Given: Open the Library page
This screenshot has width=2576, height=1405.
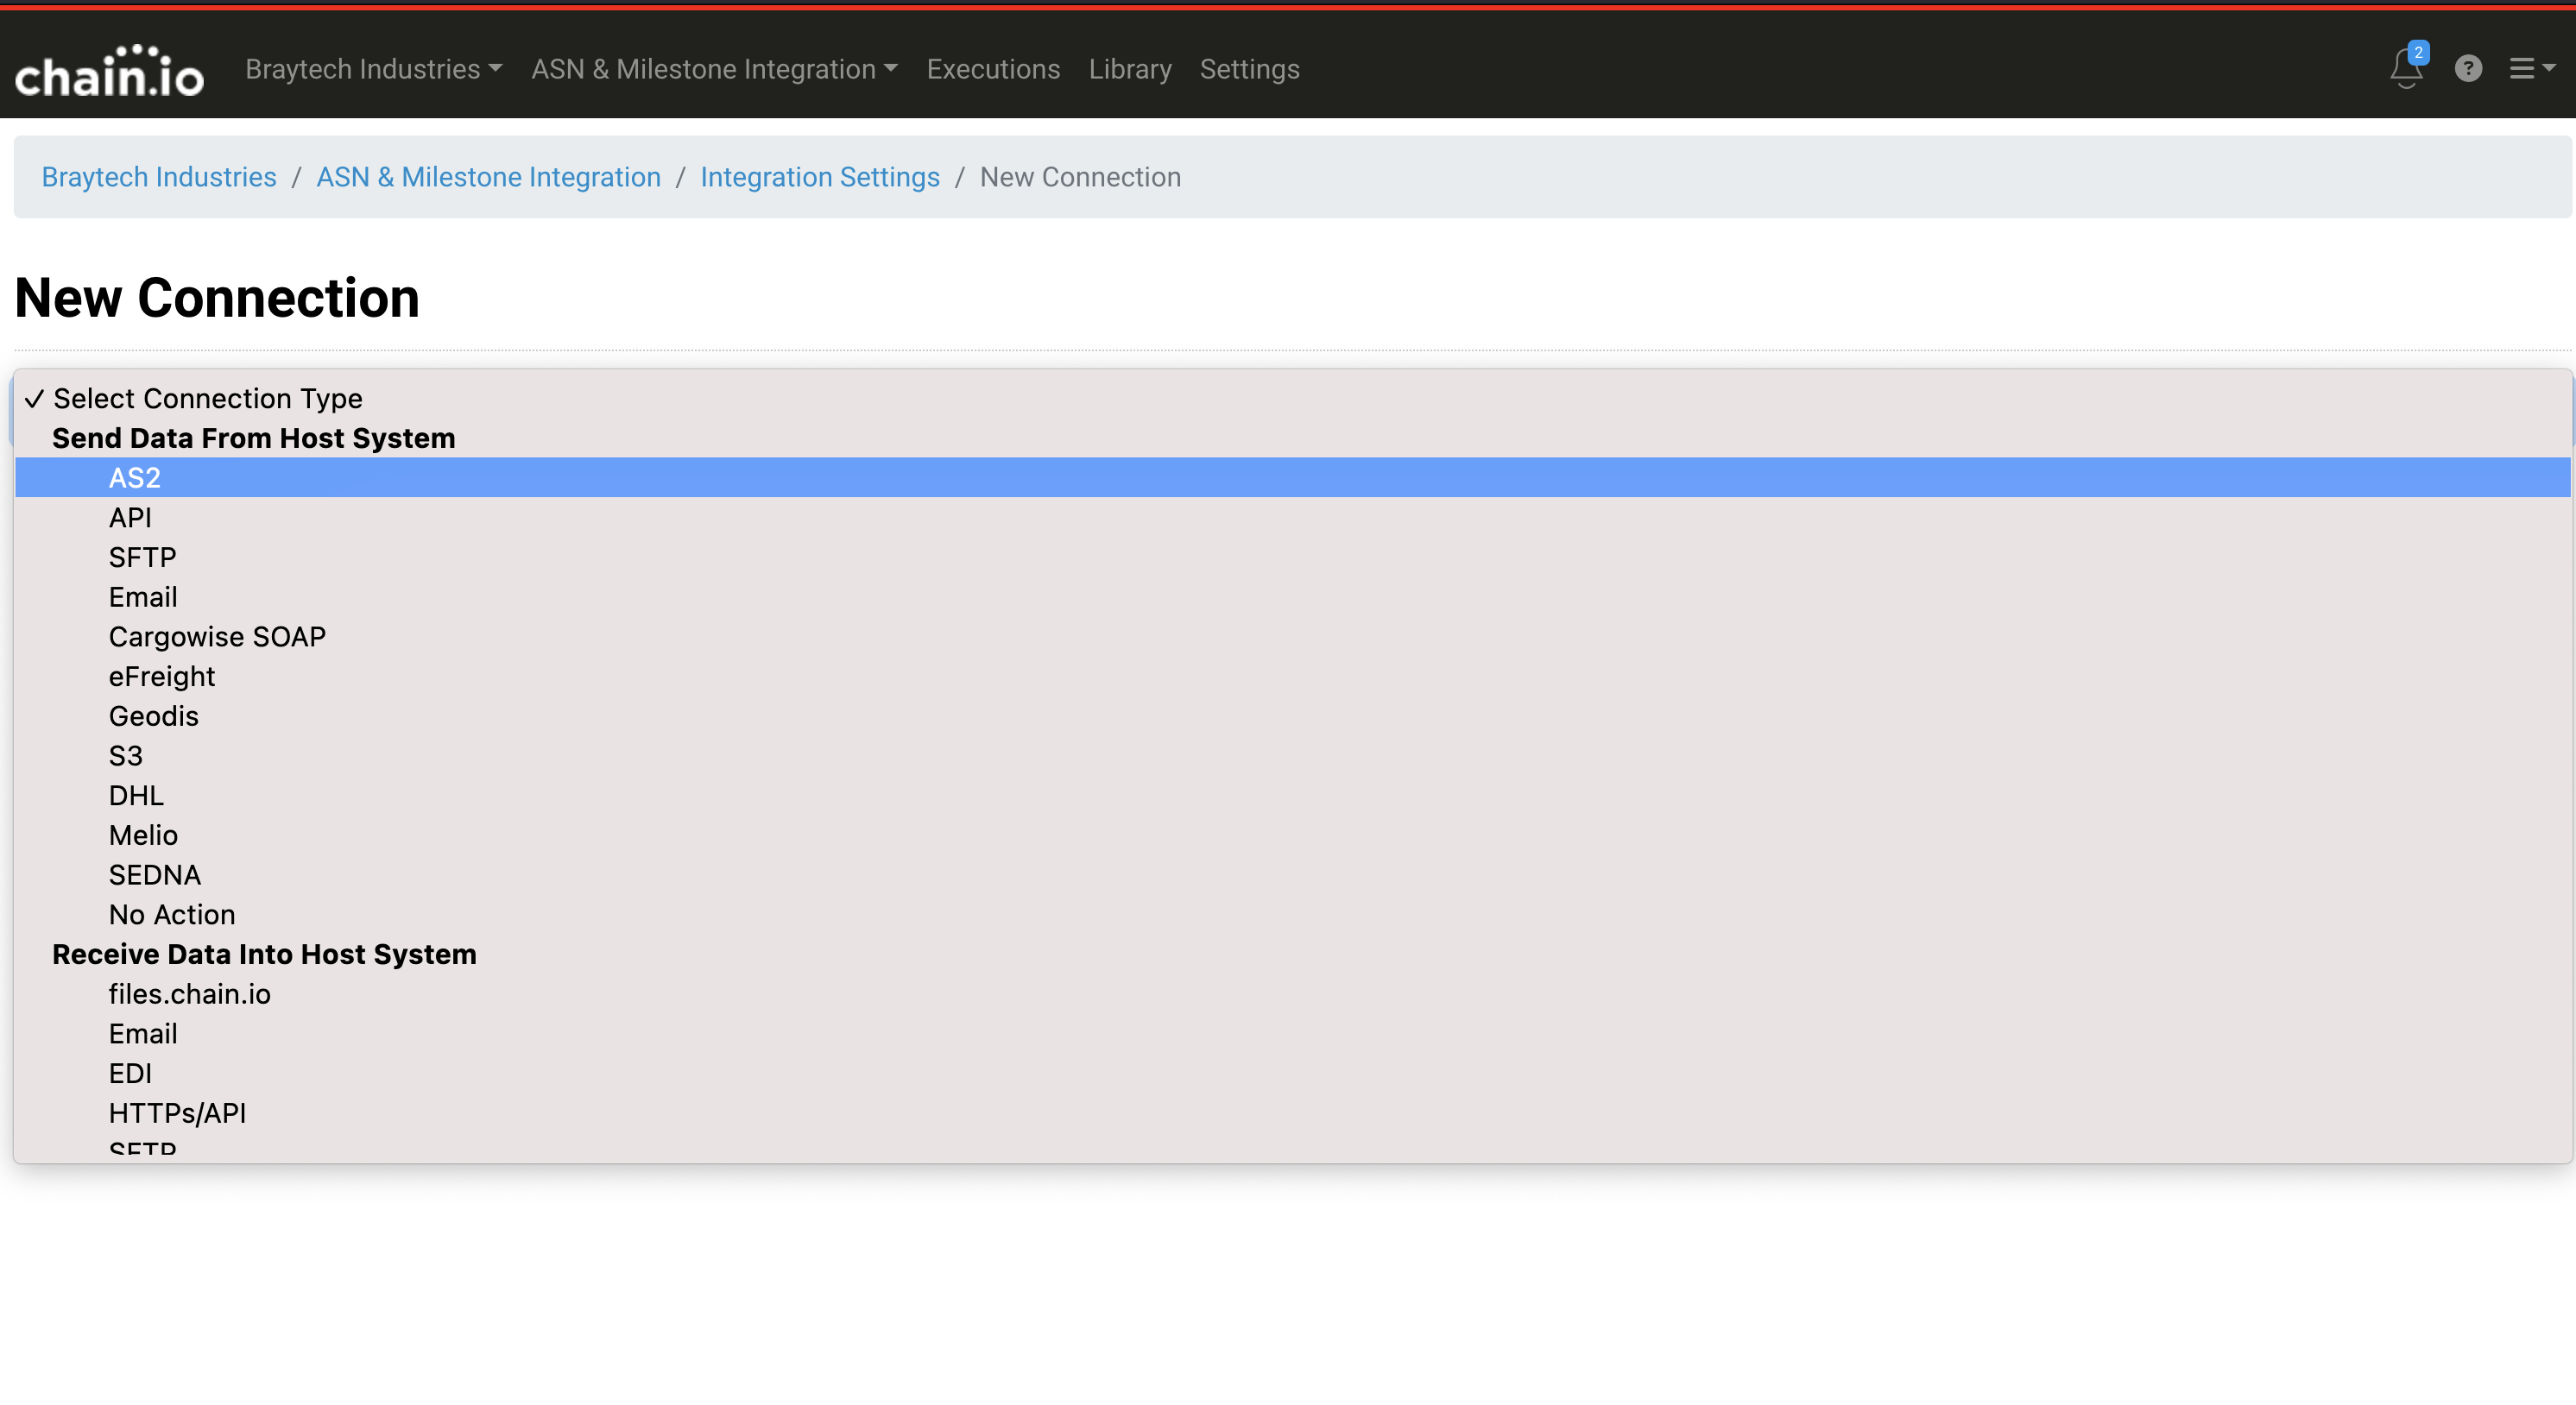Looking at the screenshot, I should tap(1130, 69).
